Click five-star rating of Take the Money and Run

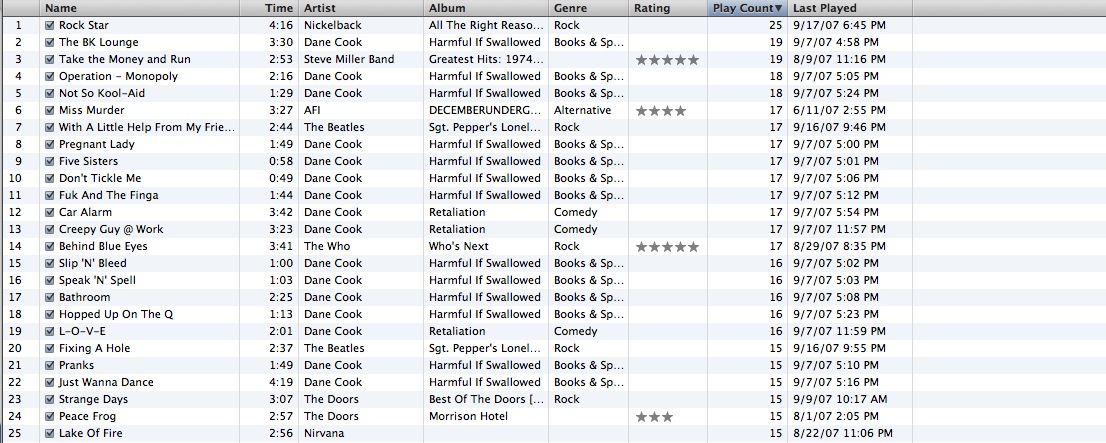pyautogui.click(x=667, y=60)
